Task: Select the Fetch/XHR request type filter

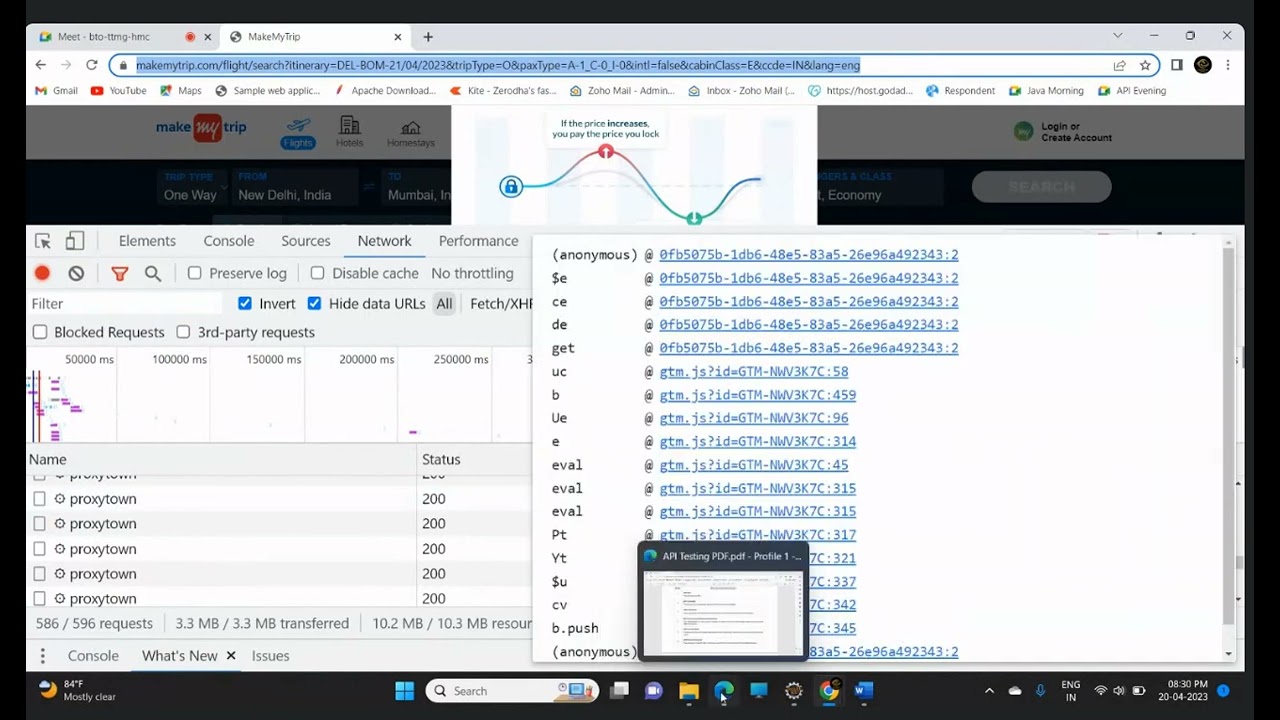Action: point(501,304)
